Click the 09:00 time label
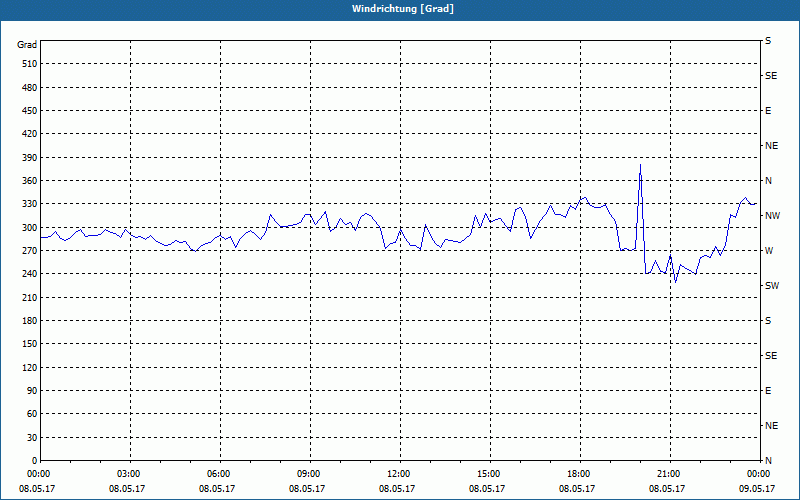 (x=308, y=474)
